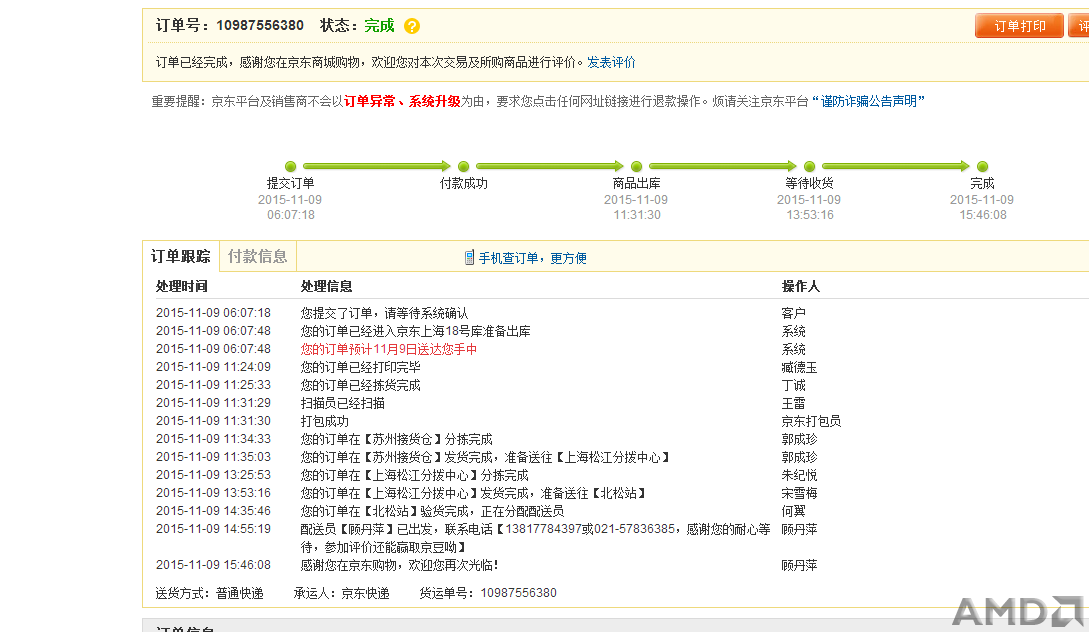Open the 谨防诈骗公告声明 link
This screenshot has height=632, width=1089.
pos(868,101)
